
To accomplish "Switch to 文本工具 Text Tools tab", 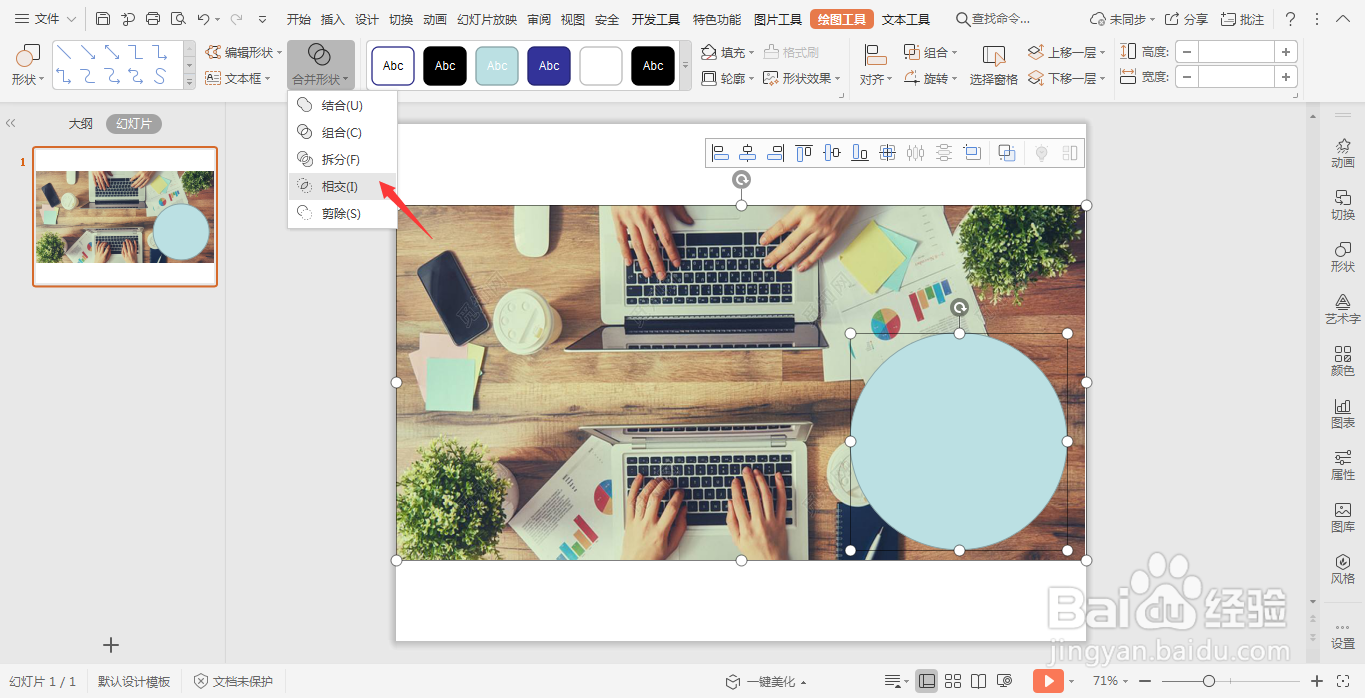I will (x=906, y=19).
